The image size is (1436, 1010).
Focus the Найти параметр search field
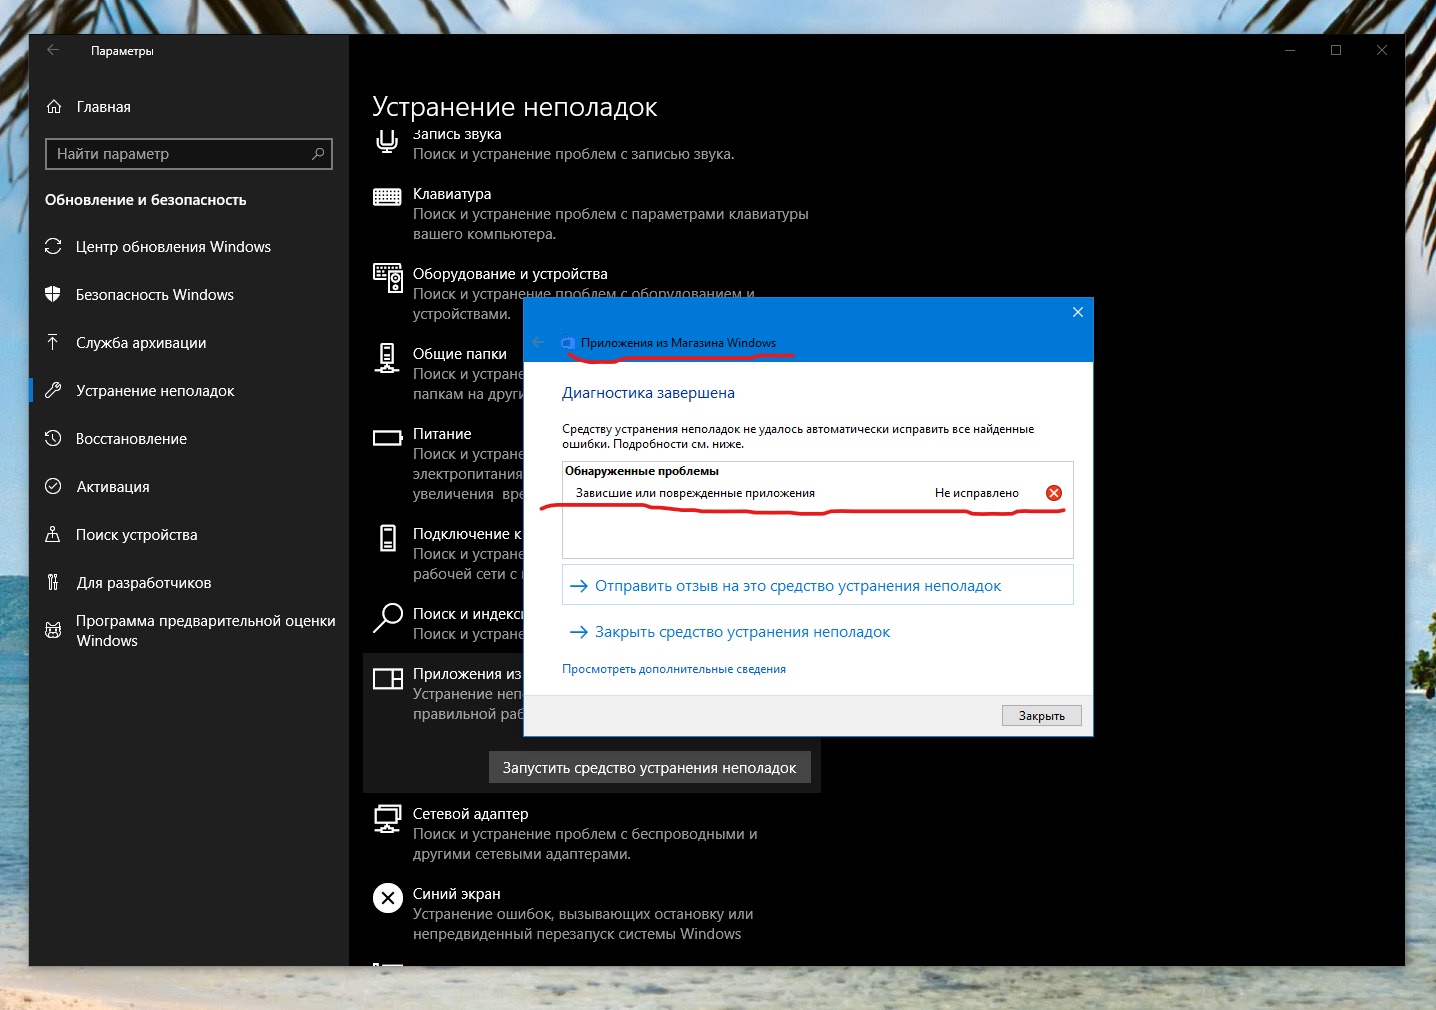click(x=189, y=154)
